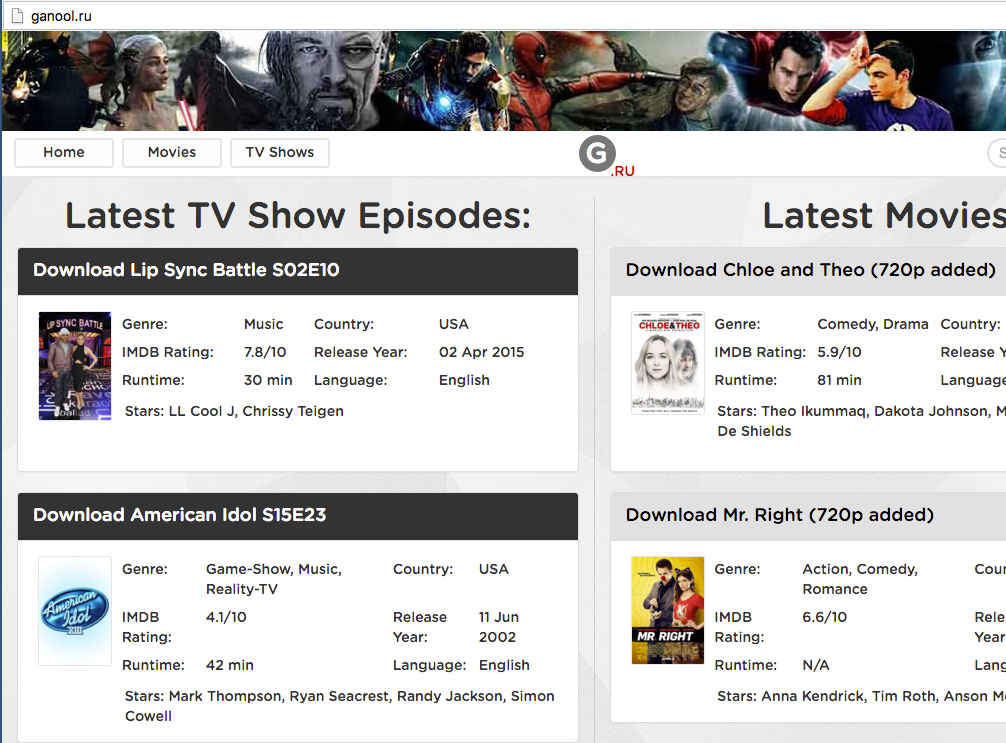The image size is (1006, 743).
Task: Click the site header banner image
Action: click(x=504, y=81)
